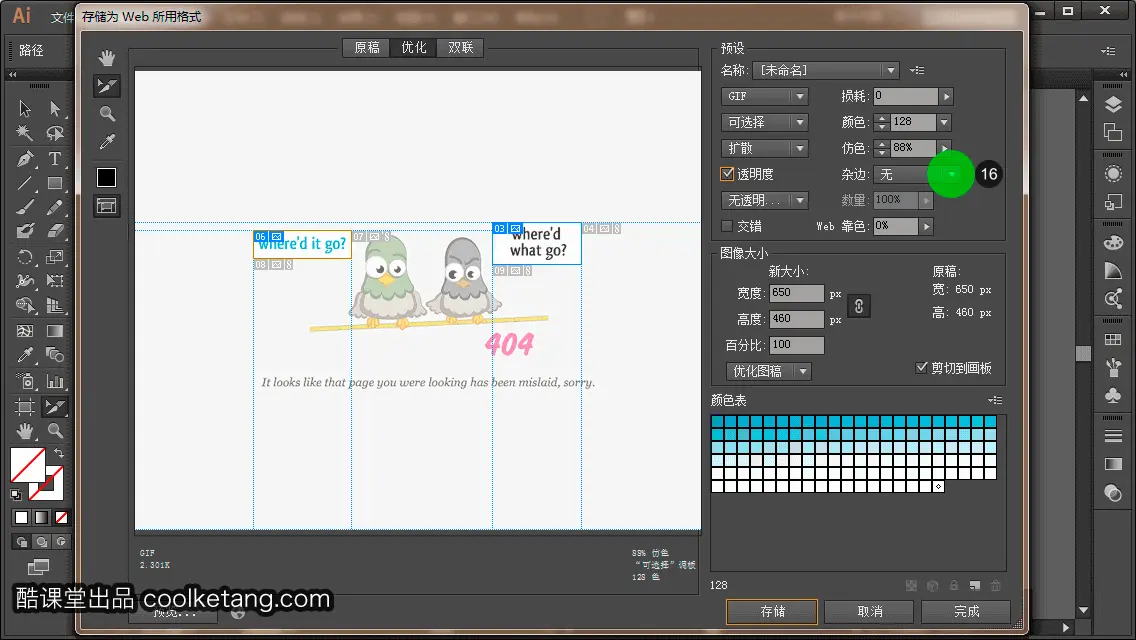Viewport: 1136px width, 640px height.
Task: Open the 颜色表 panel menu icon
Action: click(995, 400)
